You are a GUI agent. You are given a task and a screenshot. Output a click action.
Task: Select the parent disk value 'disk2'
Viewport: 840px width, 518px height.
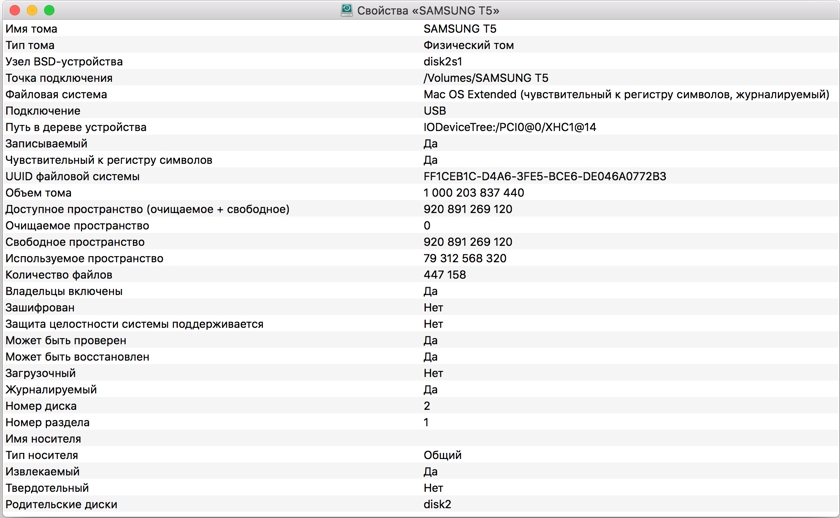coord(437,505)
